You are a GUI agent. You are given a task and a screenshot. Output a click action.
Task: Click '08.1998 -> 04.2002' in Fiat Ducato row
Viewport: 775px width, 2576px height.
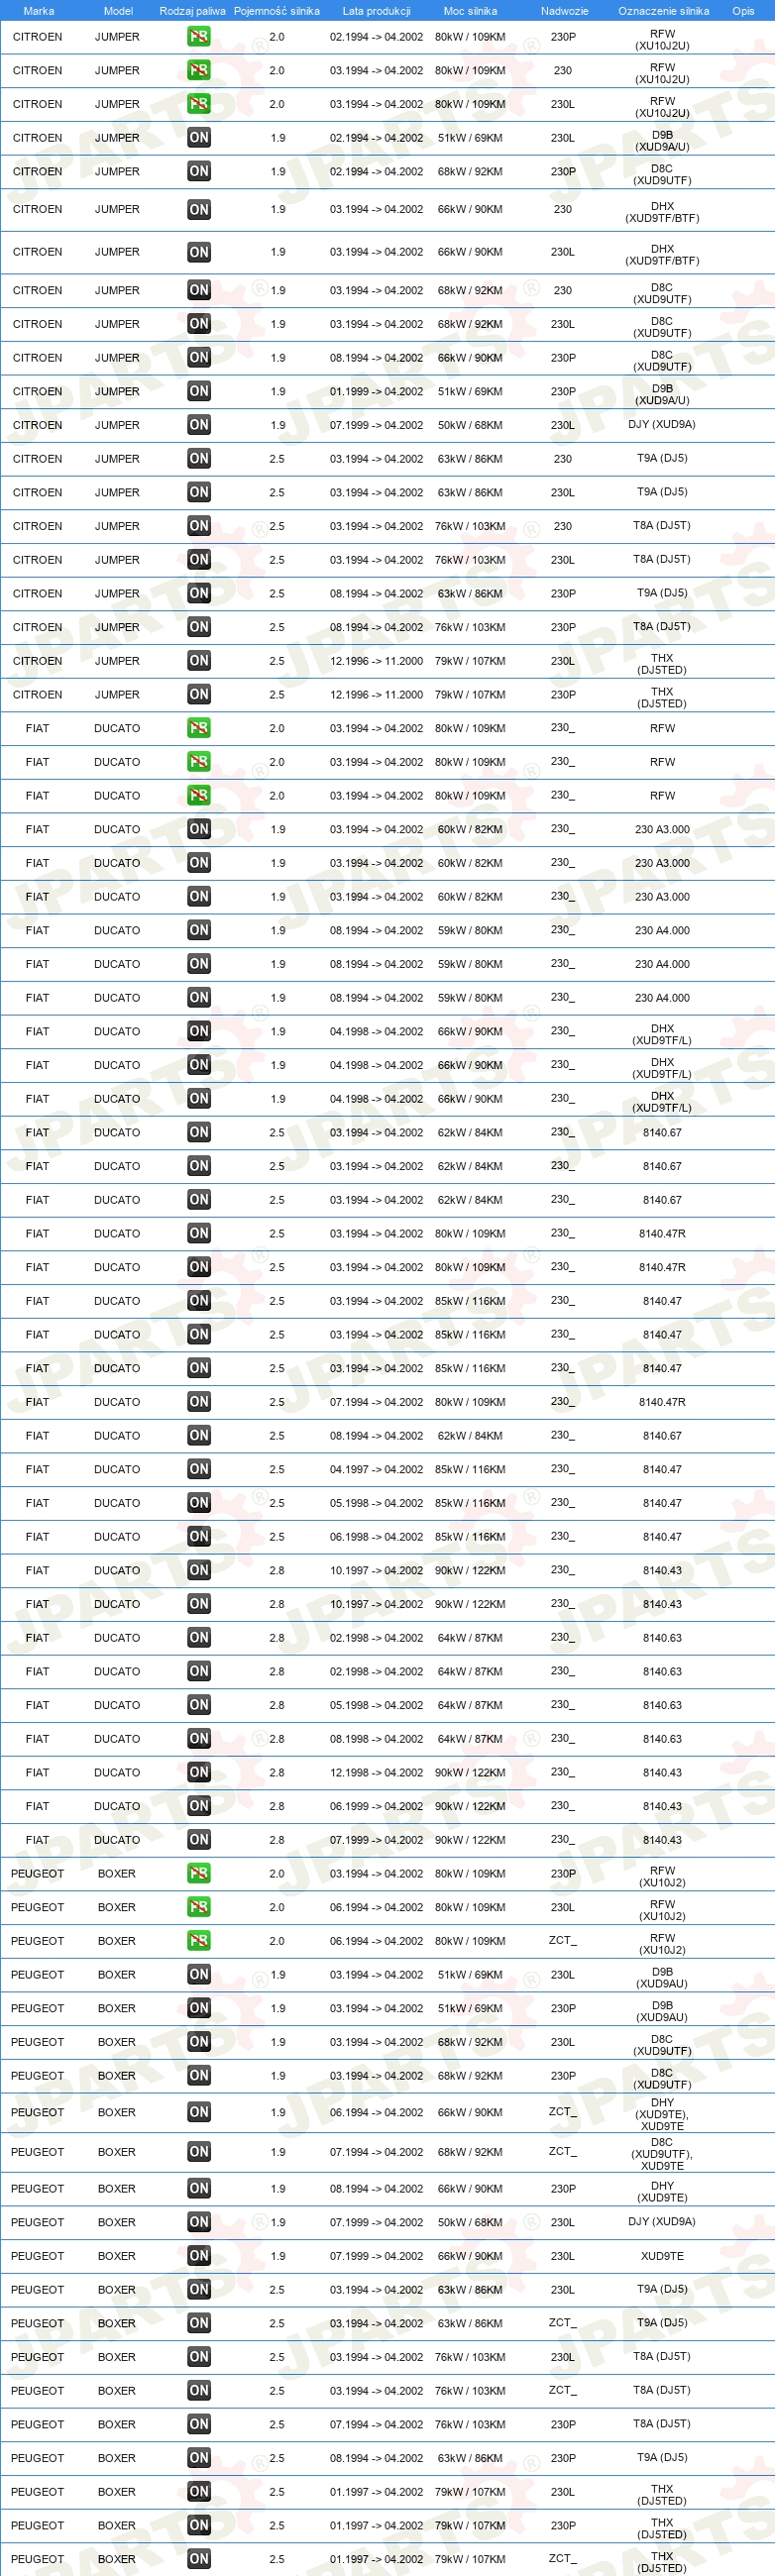click(x=376, y=1739)
